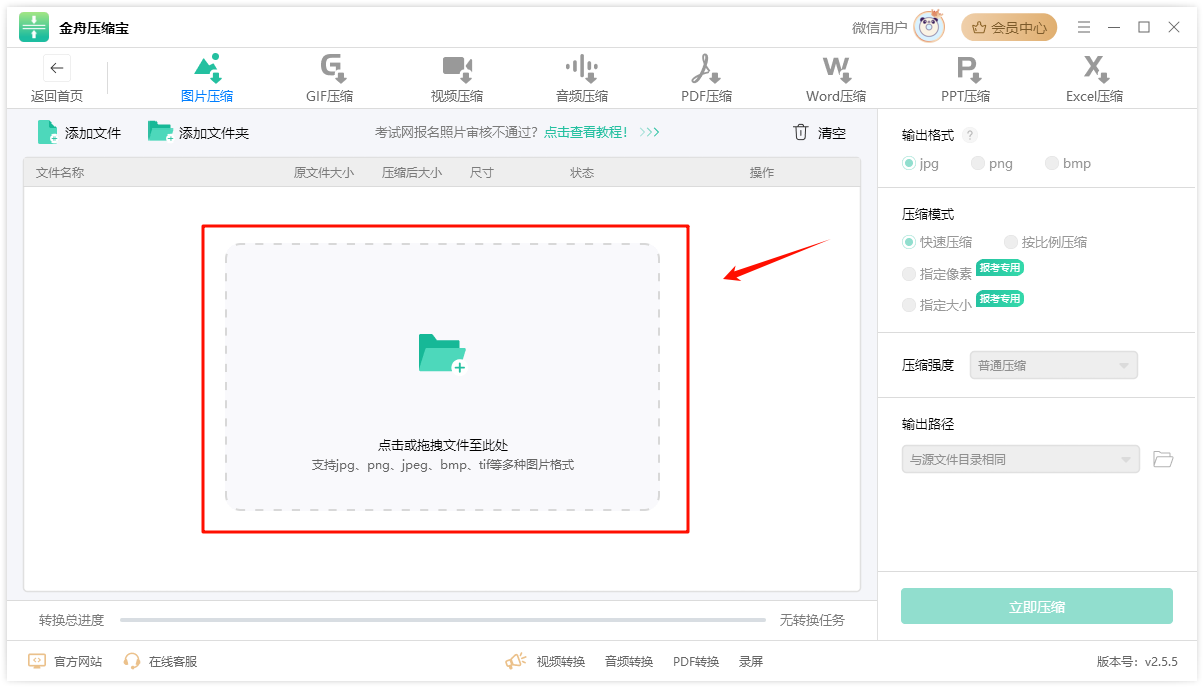This screenshot has height=688, width=1204.
Task: Open the 输出路径 与源文件目录相同 dropdown
Action: (1021, 459)
